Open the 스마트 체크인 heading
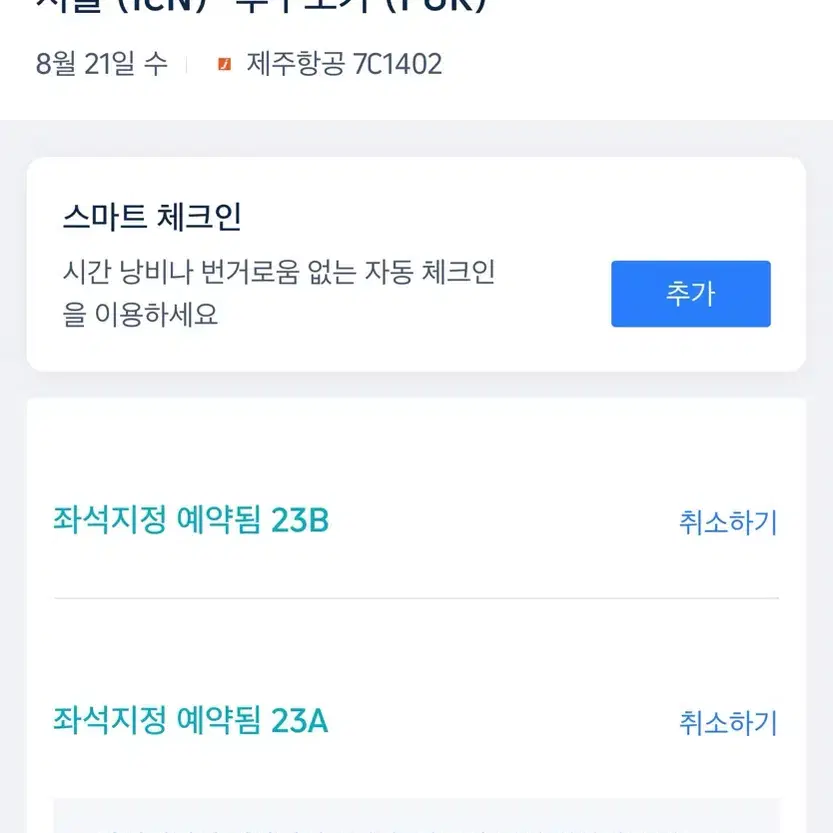The width and height of the screenshot is (833, 833). 152,217
